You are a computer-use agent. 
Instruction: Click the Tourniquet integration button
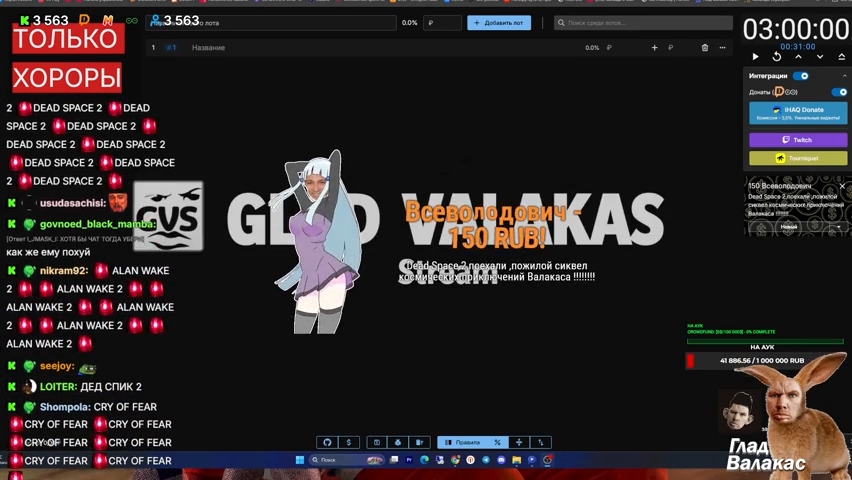point(798,158)
